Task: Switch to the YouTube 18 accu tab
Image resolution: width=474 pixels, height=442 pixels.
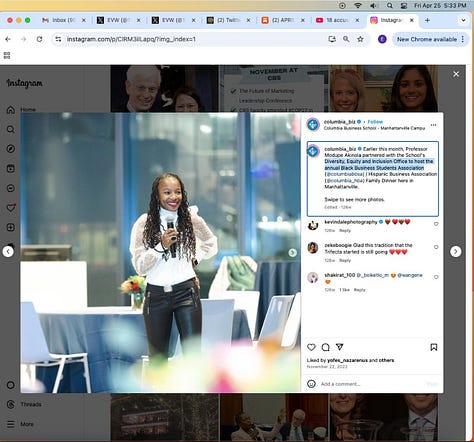Action: [x=337, y=20]
